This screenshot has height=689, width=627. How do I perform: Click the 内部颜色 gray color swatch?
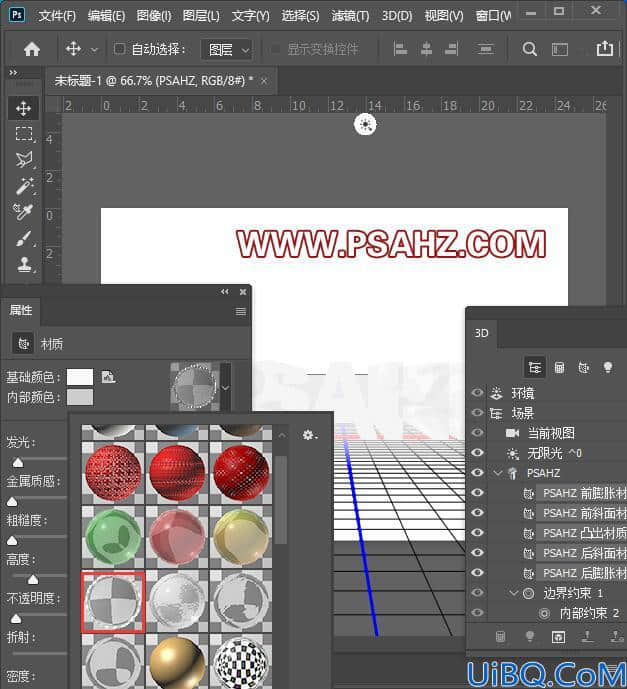click(80, 397)
